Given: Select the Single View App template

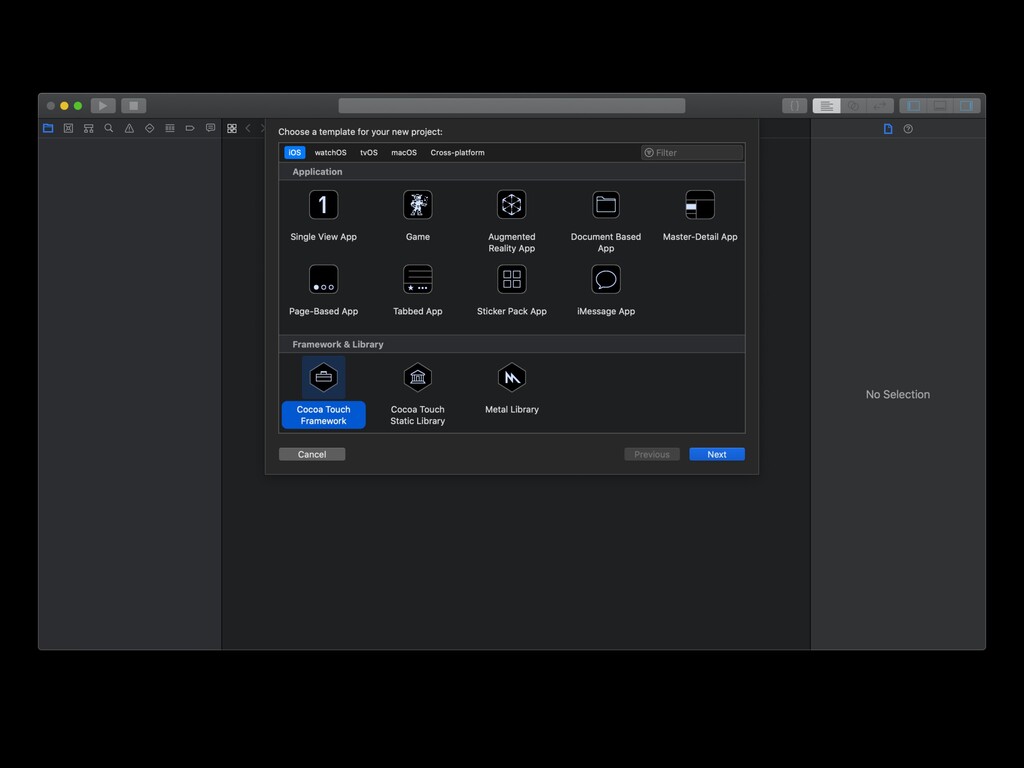Looking at the screenshot, I should tap(323, 216).
